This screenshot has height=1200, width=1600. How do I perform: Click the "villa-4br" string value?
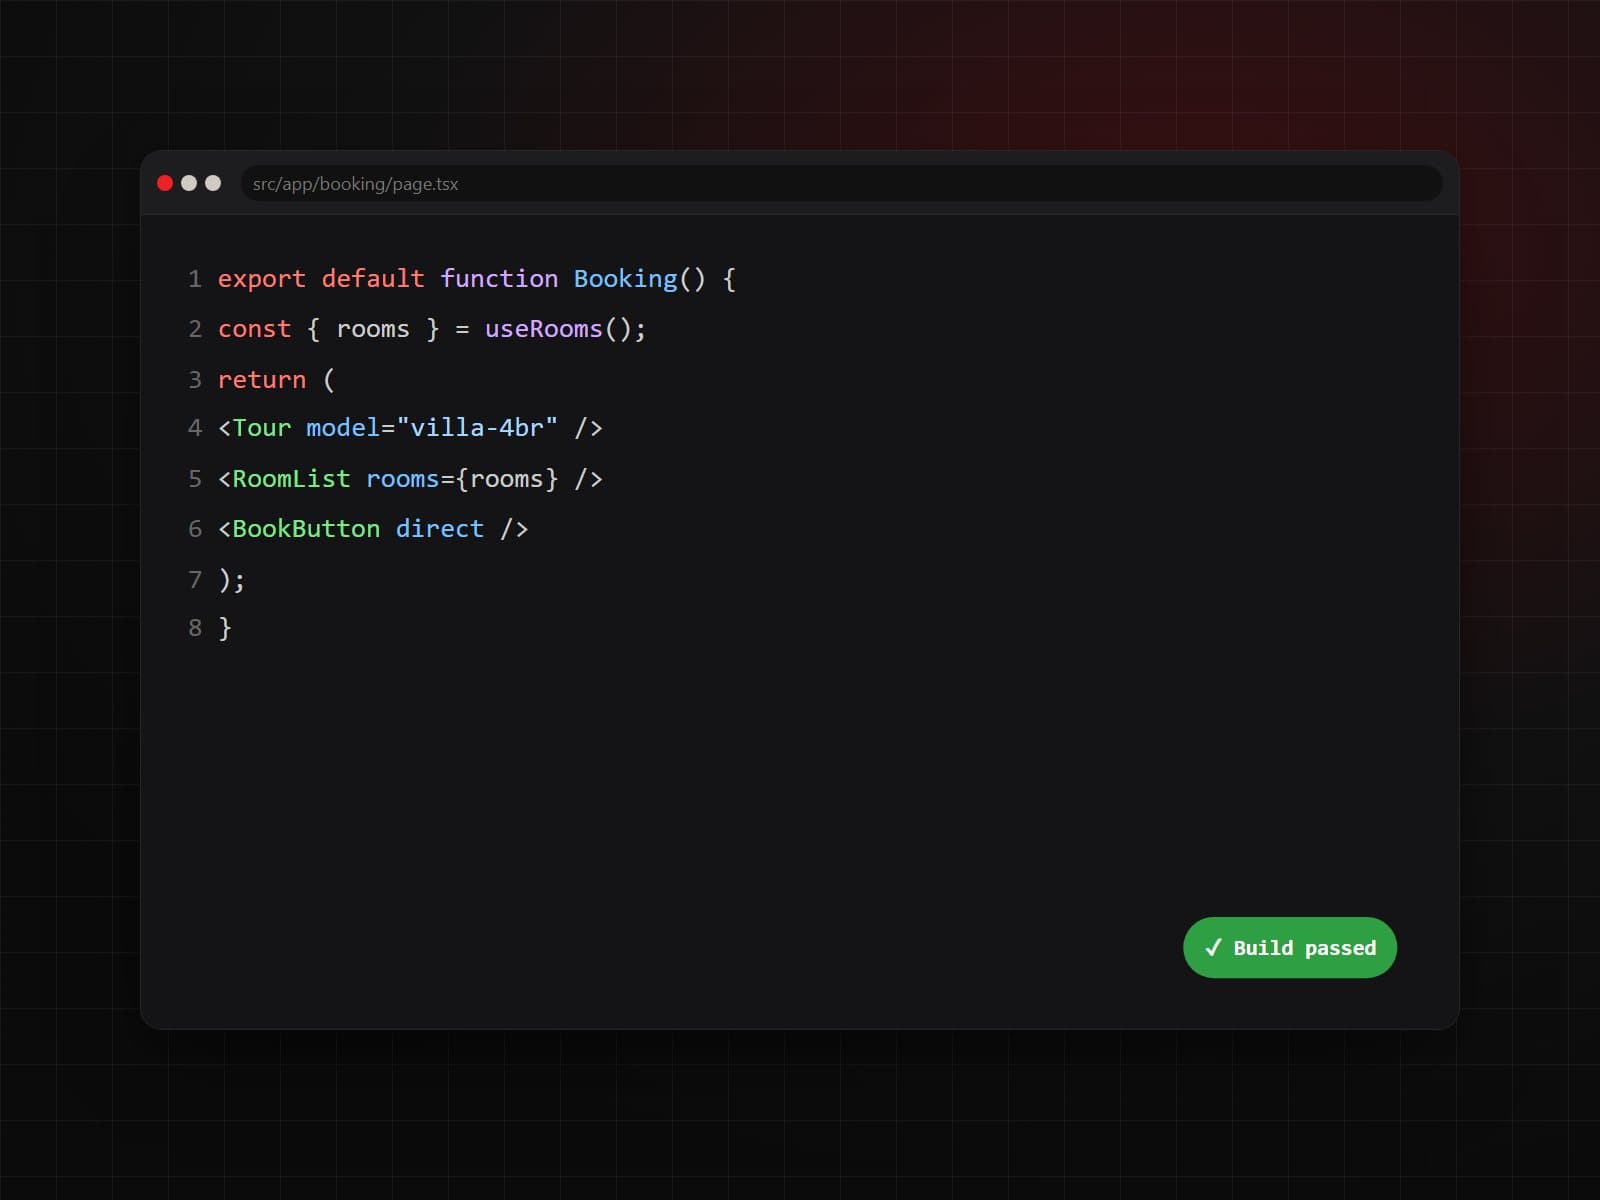pyautogui.click(x=477, y=428)
